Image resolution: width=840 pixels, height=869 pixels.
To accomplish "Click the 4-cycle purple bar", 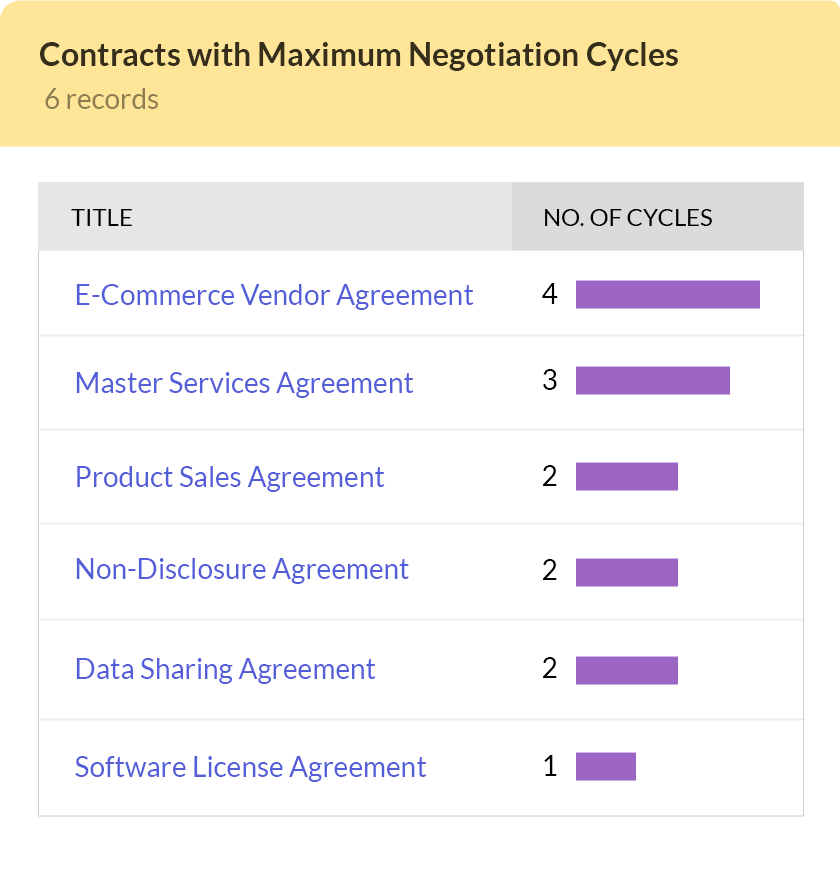I will click(x=667, y=295).
